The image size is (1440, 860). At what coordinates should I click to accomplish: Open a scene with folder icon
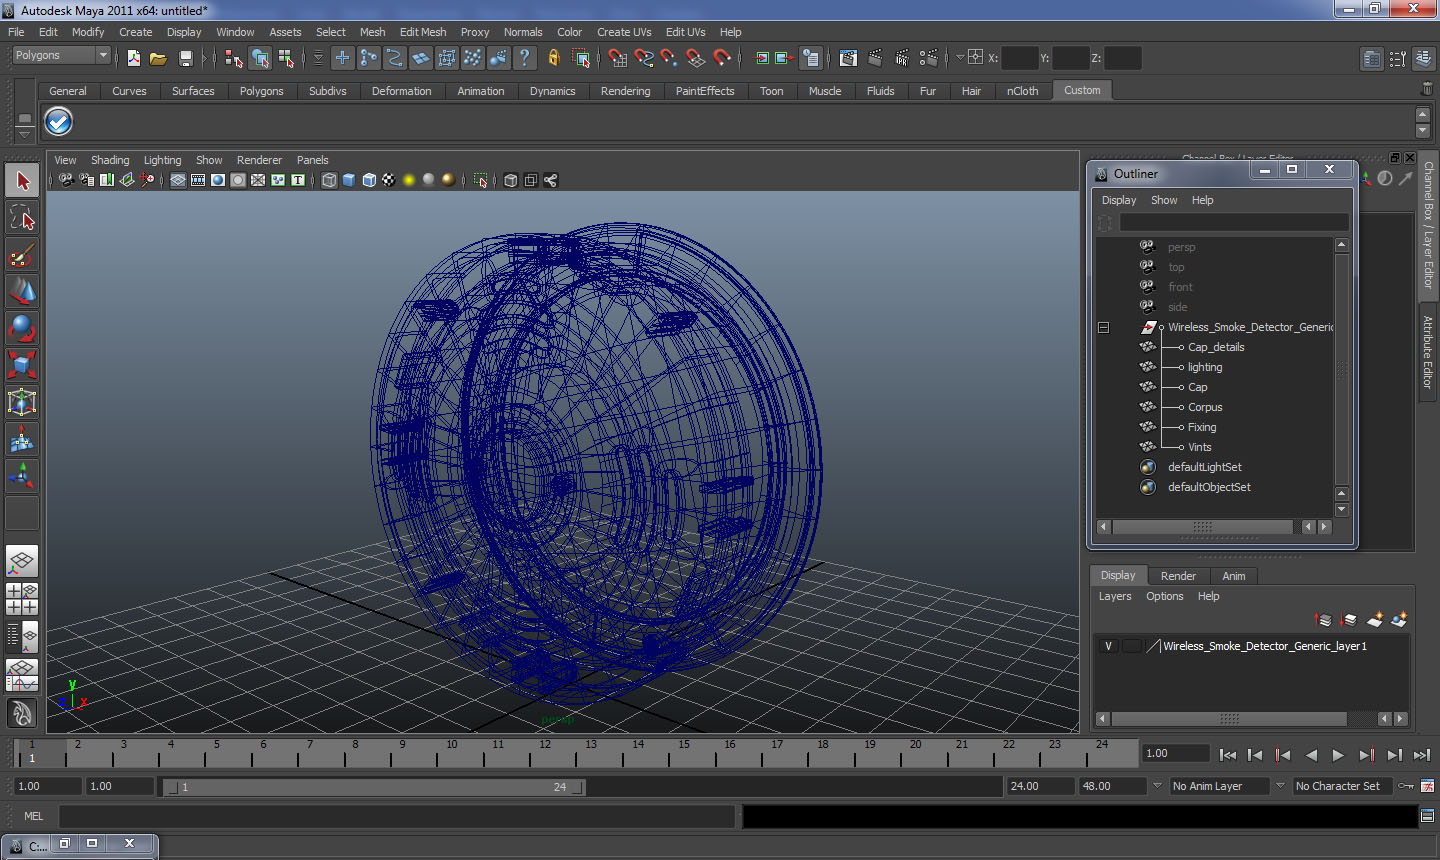[x=158, y=58]
